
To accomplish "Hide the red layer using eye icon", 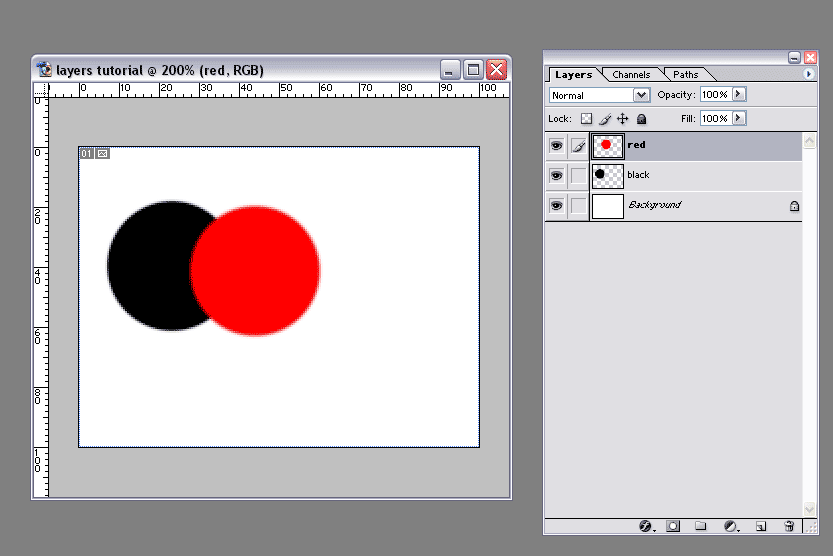I will coord(556,146).
